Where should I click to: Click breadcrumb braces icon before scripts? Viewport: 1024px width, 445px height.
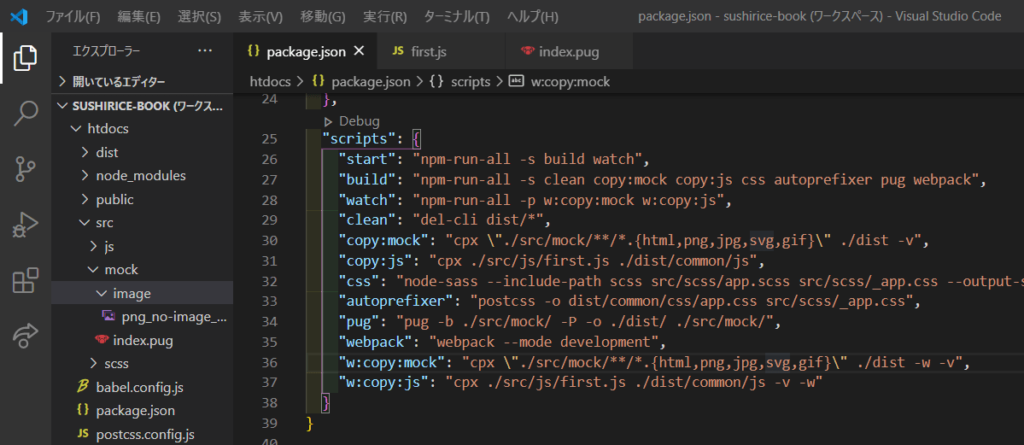(436, 82)
